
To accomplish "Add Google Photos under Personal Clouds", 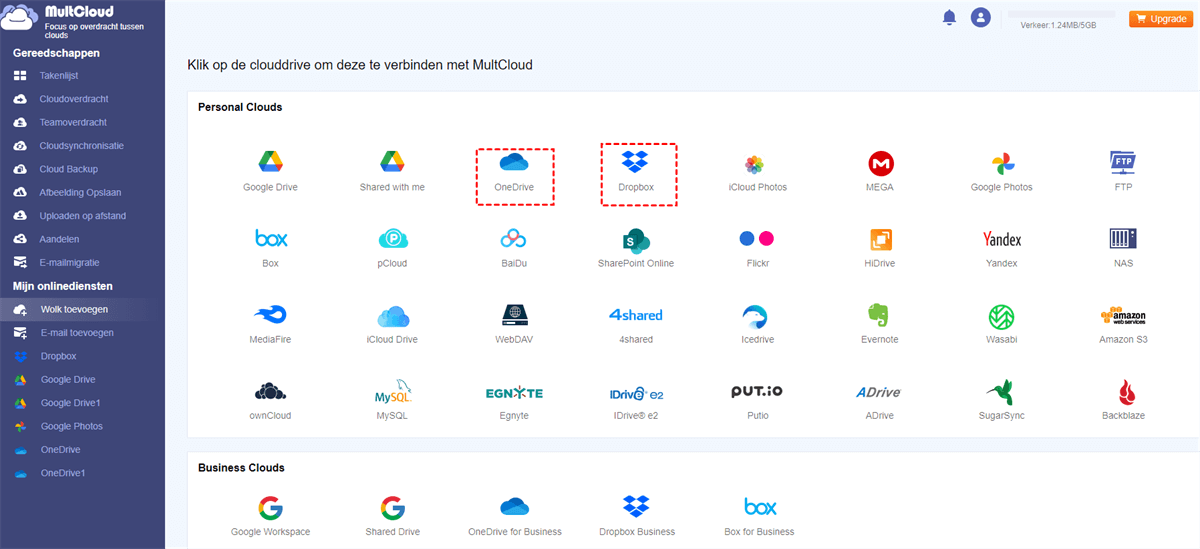I will (1001, 172).
